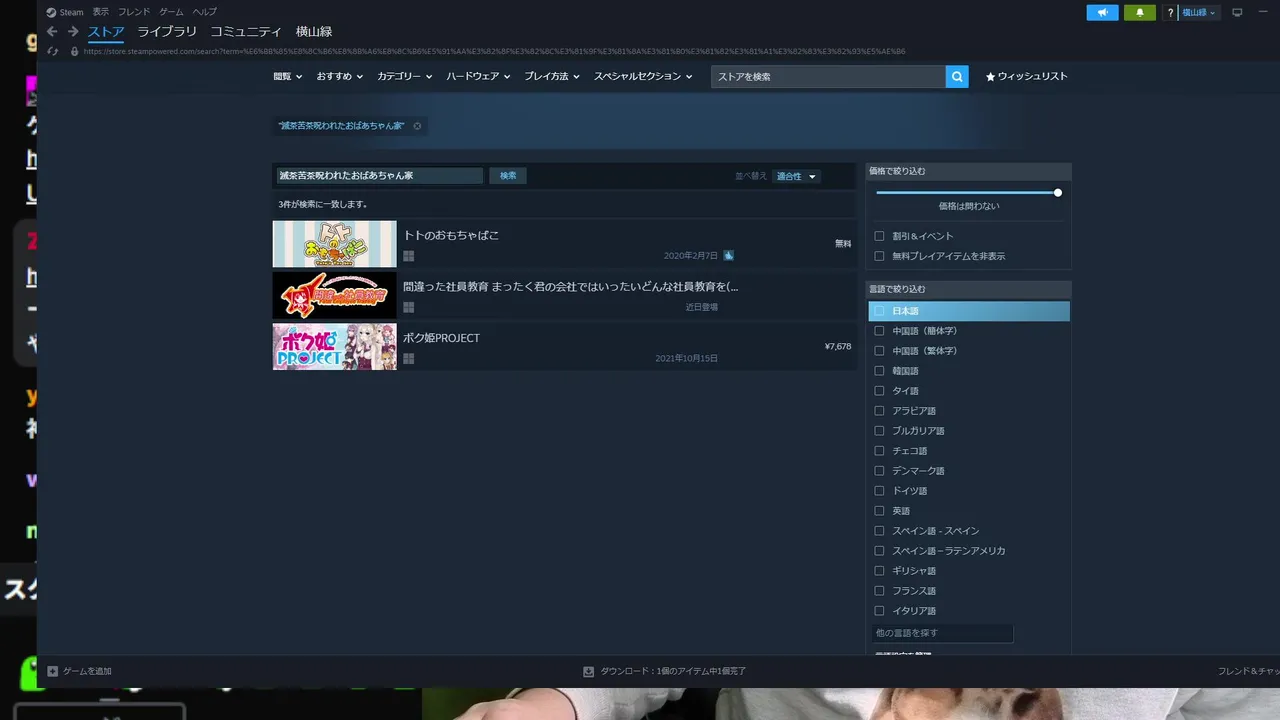1280x720 pixels.
Task: Expand the おすすめ dropdown menu
Action: coord(339,76)
